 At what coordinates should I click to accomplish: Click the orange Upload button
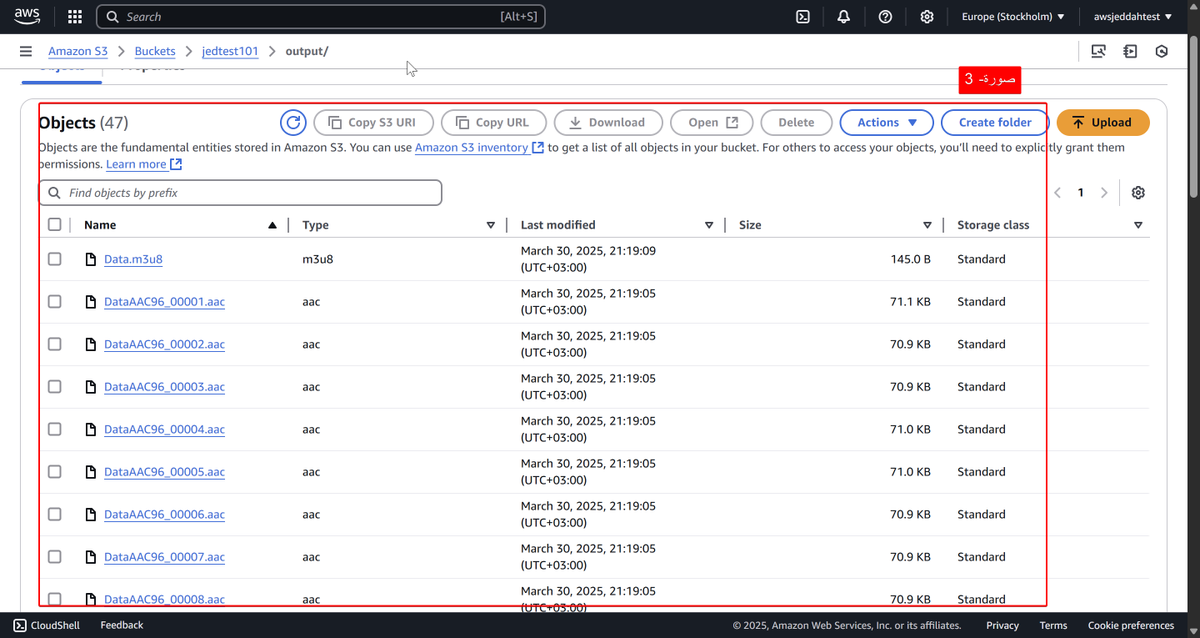1103,122
